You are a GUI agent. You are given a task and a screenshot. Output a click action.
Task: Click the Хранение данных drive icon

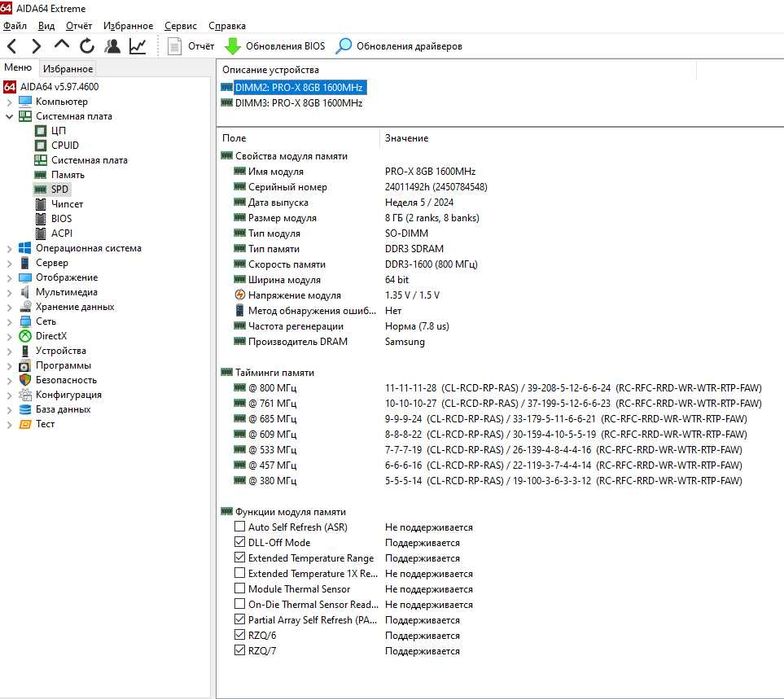25,306
